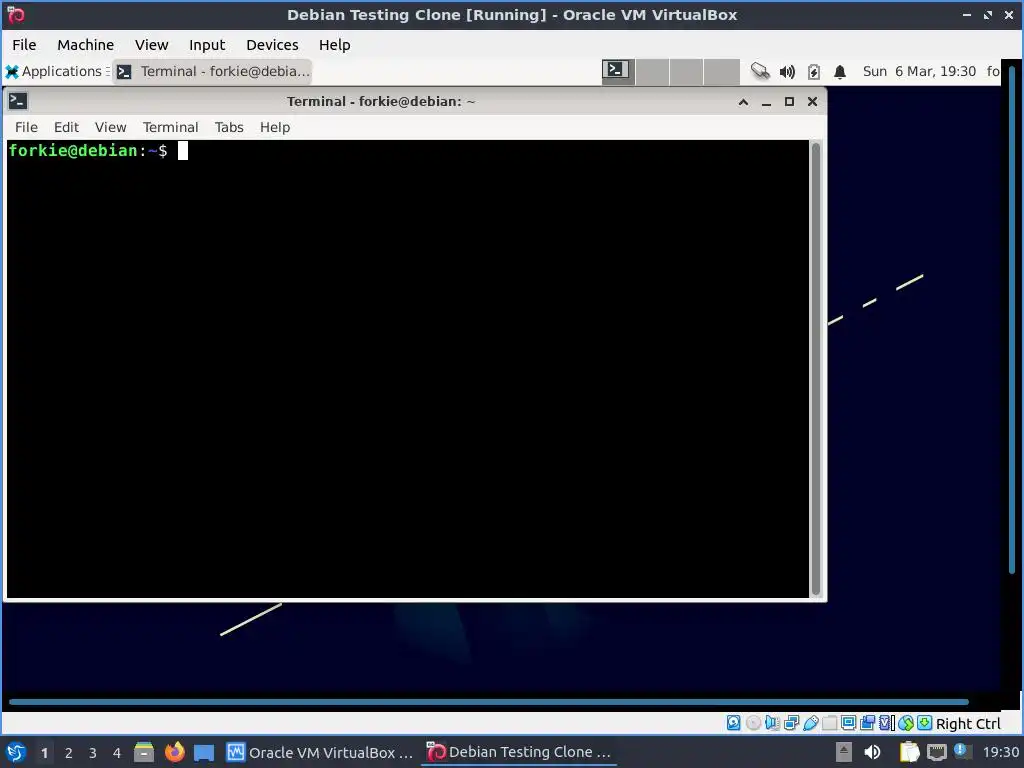The width and height of the screenshot is (1024, 768).
Task: Click the Right Ctrl host key label
Action: tap(968, 724)
